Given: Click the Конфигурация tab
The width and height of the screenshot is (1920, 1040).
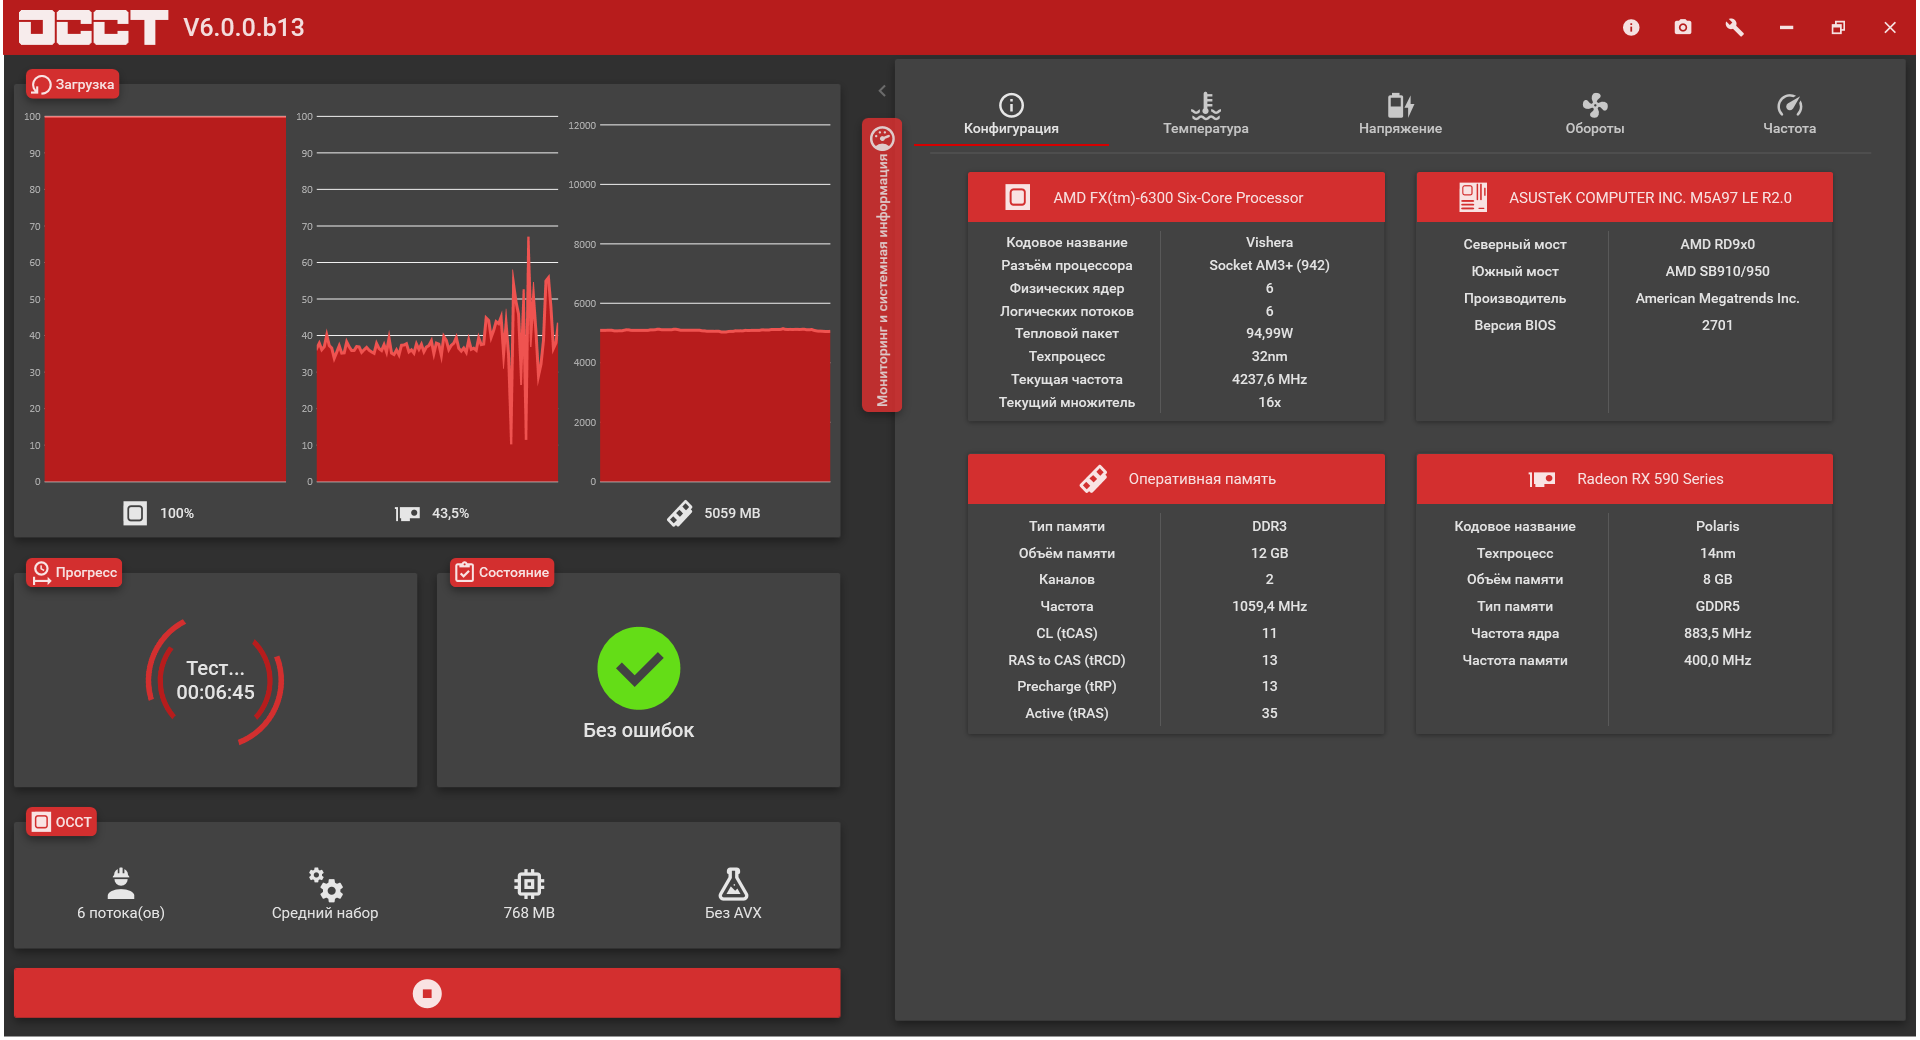Looking at the screenshot, I should tap(1011, 114).
